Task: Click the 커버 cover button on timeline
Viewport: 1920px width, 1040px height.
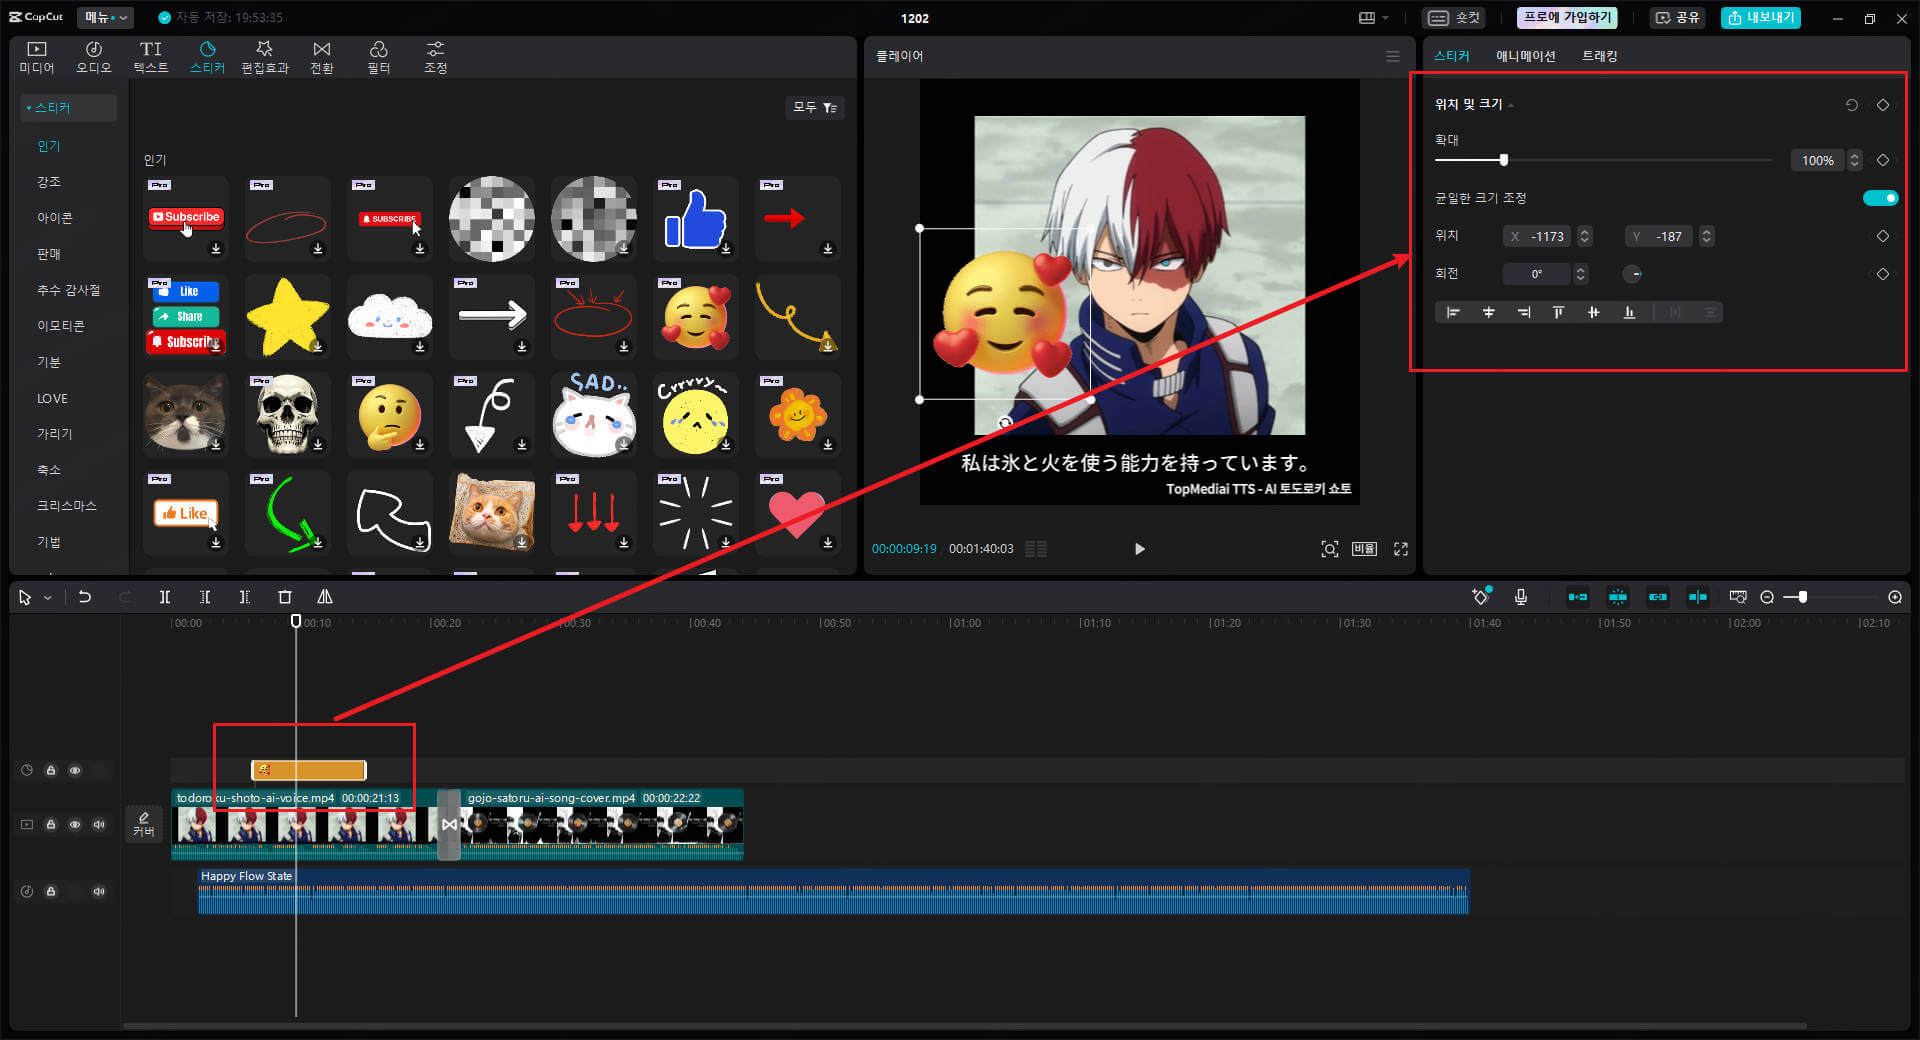Action: pyautogui.click(x=144, y=824)
